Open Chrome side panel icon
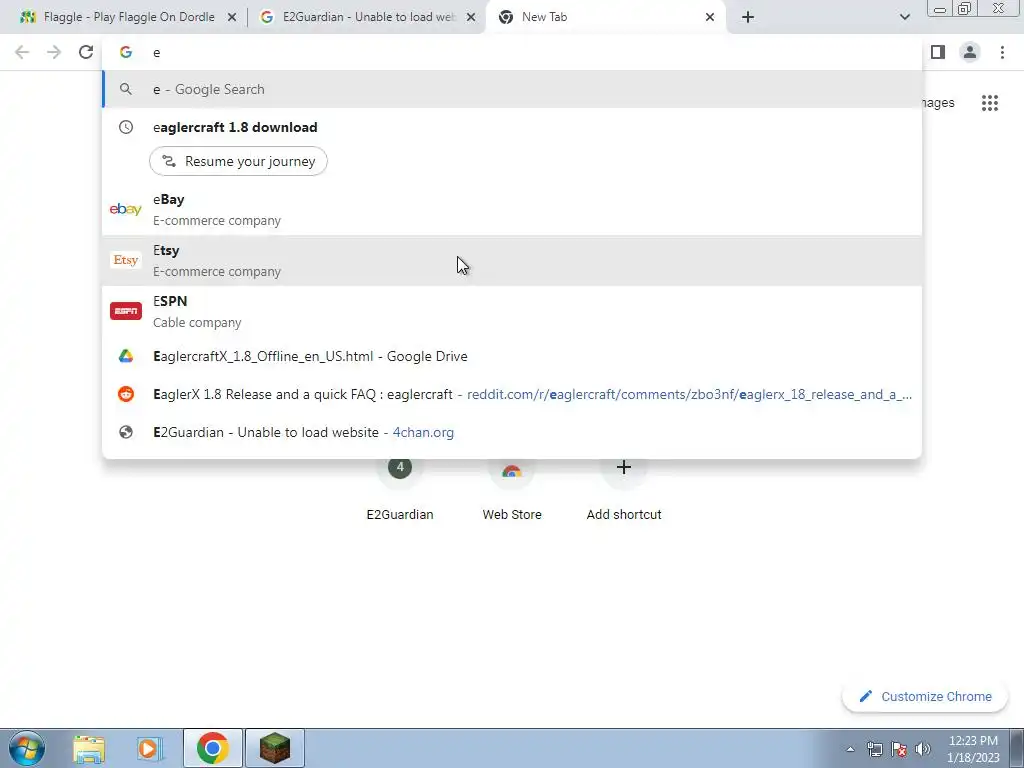 pyautogui.click(x=938, y=52)
